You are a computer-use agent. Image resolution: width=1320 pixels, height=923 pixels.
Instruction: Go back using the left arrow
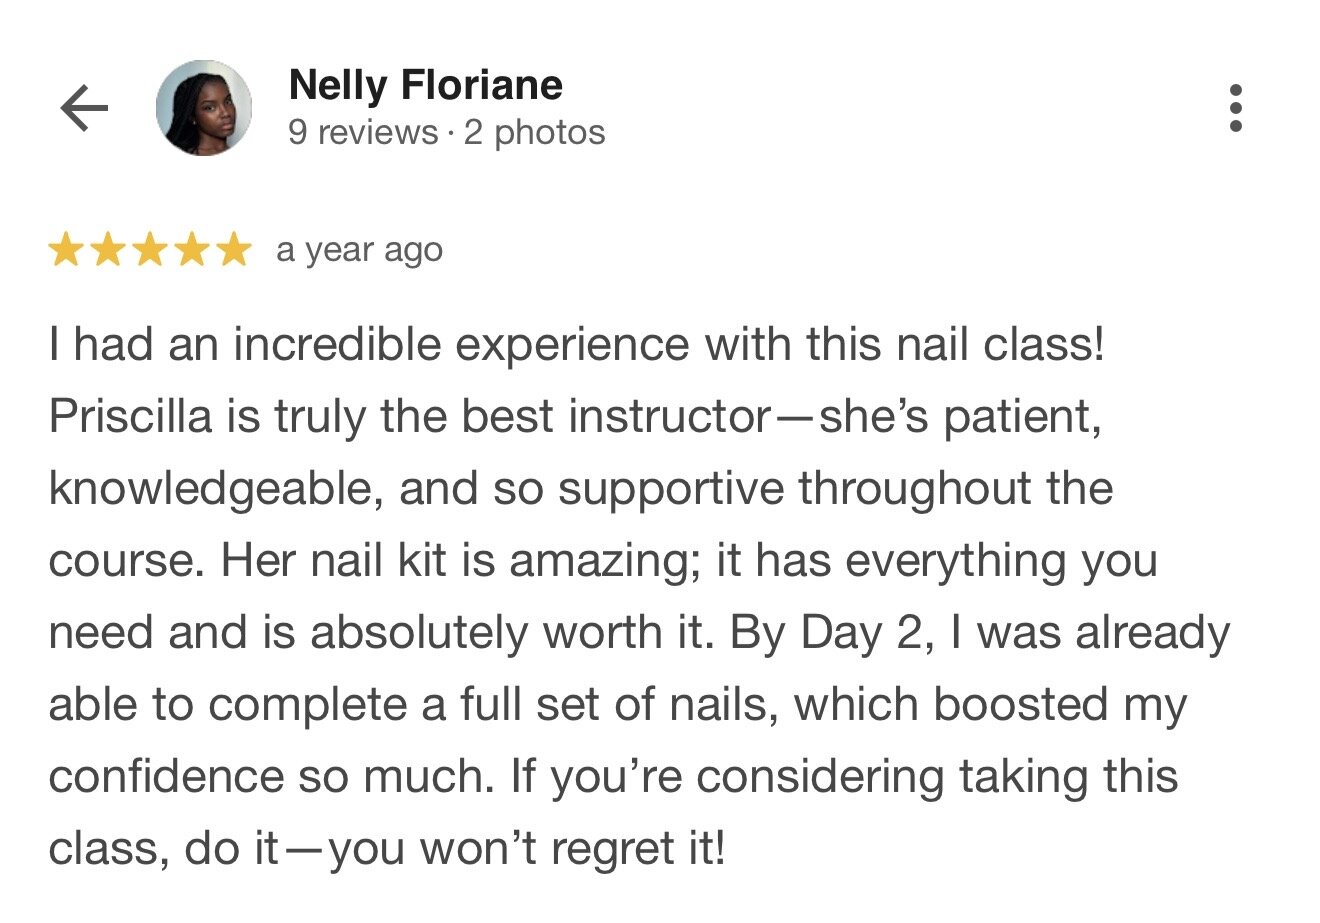pos(84,108)
